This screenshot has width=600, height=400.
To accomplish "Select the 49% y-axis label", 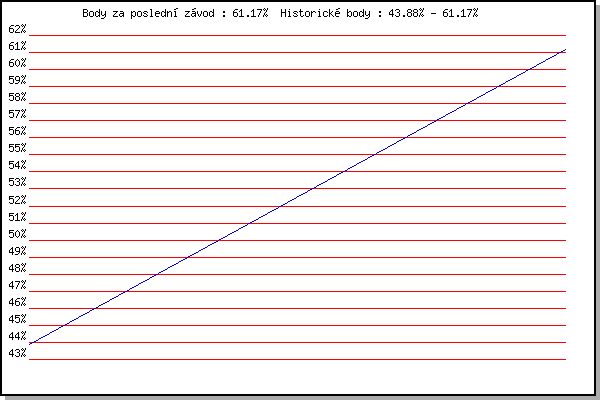I will click(x=17, y=251).
